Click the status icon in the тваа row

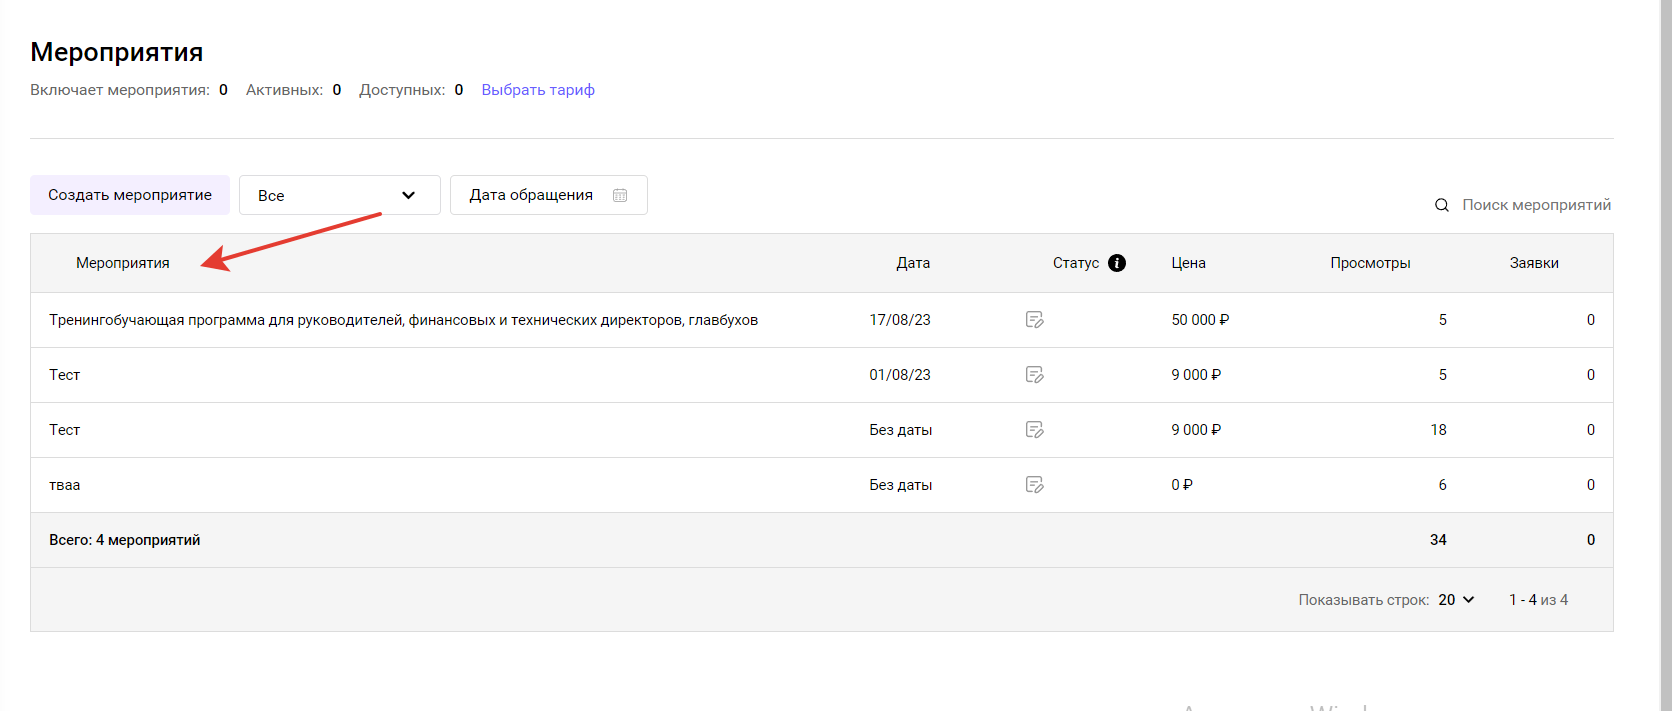[1034, 485]
